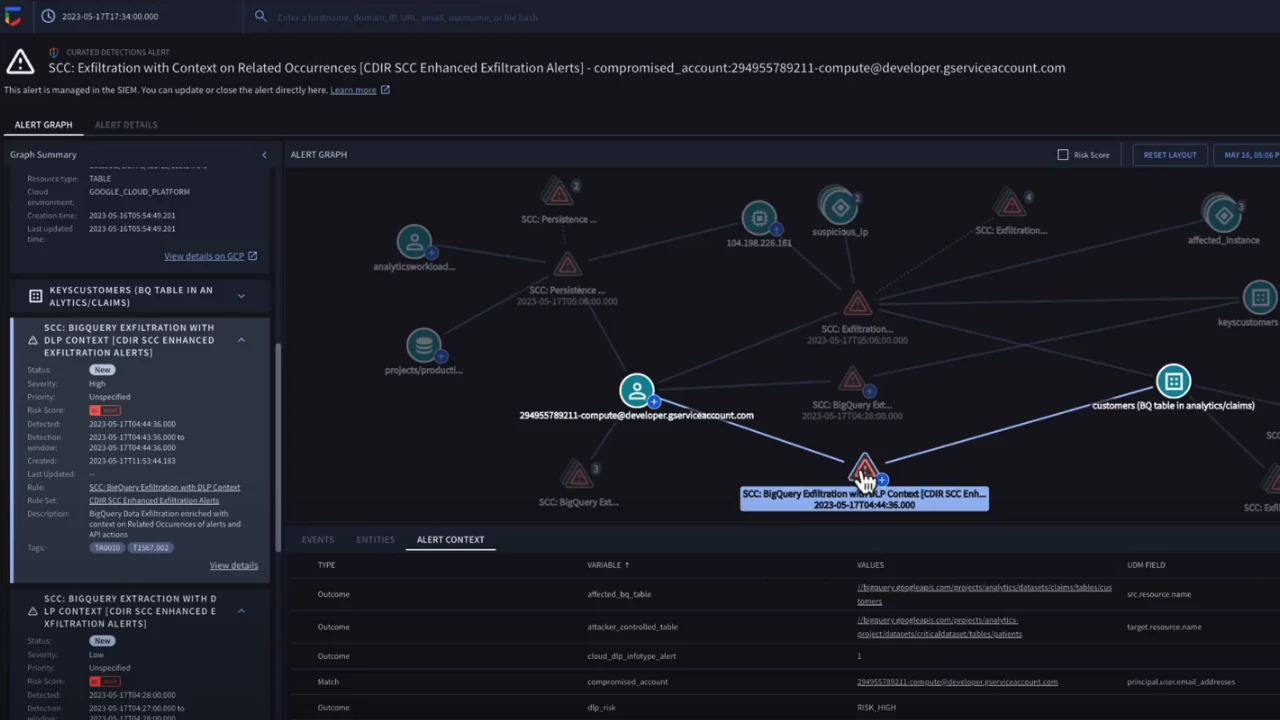This screenshot has height=720, width=1280.
Task: Click the T1567.002 tag
Action: click(150, 548)
